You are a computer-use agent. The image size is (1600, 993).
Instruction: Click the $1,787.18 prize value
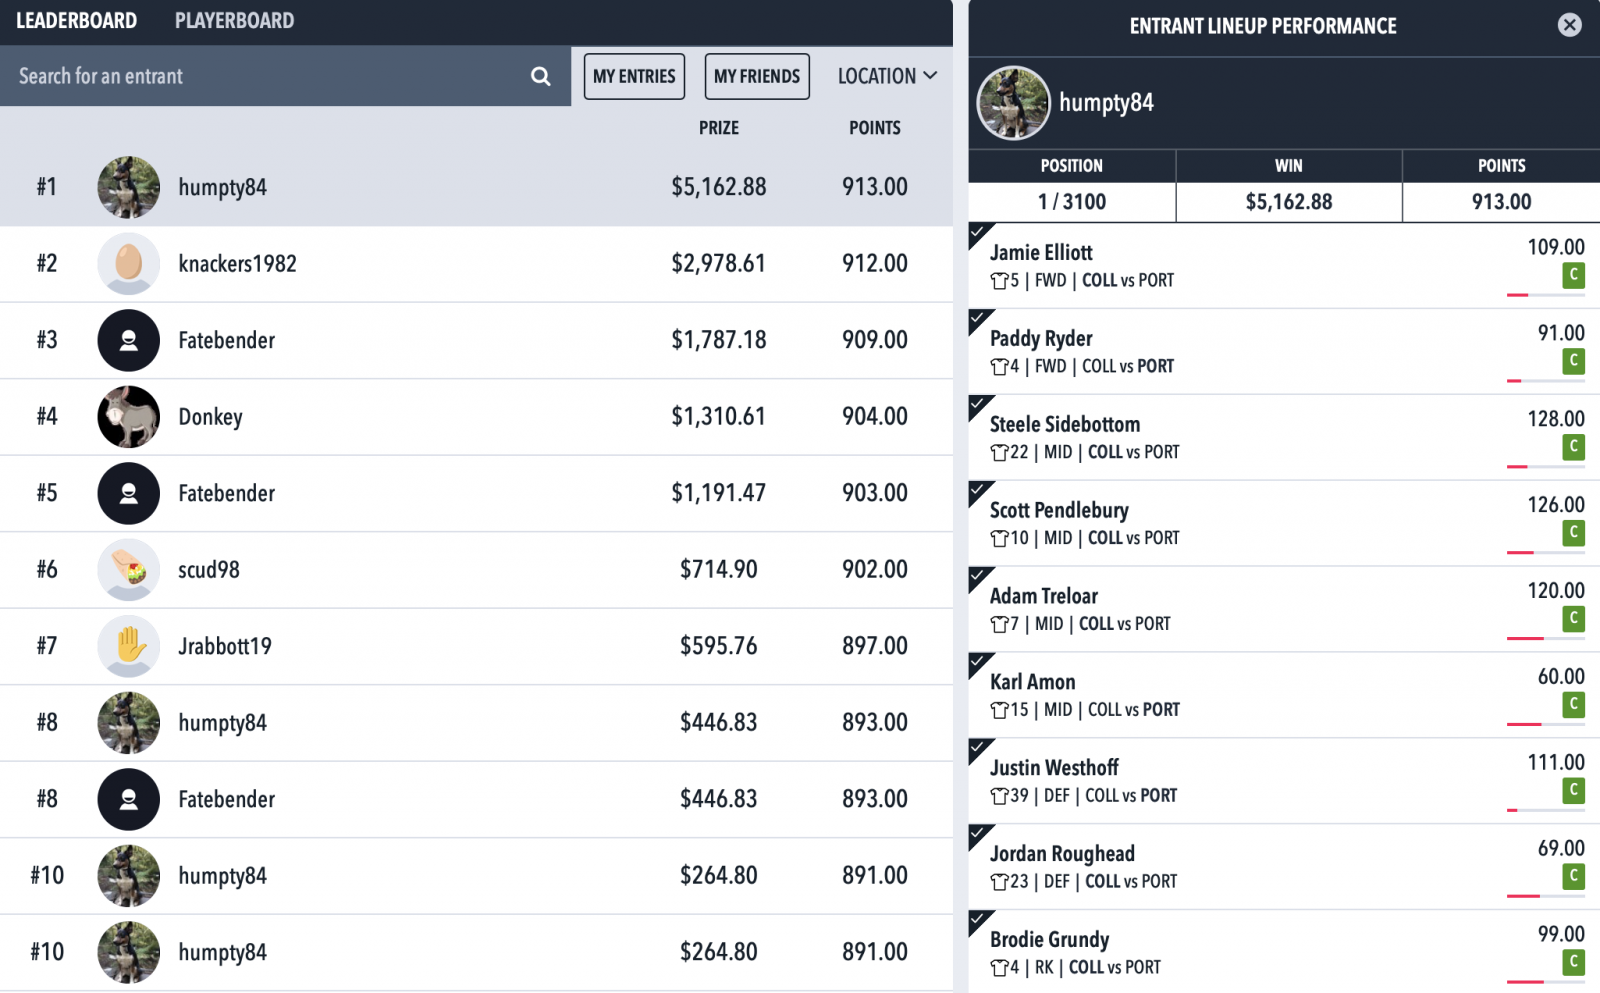click(x=719, y=340)
